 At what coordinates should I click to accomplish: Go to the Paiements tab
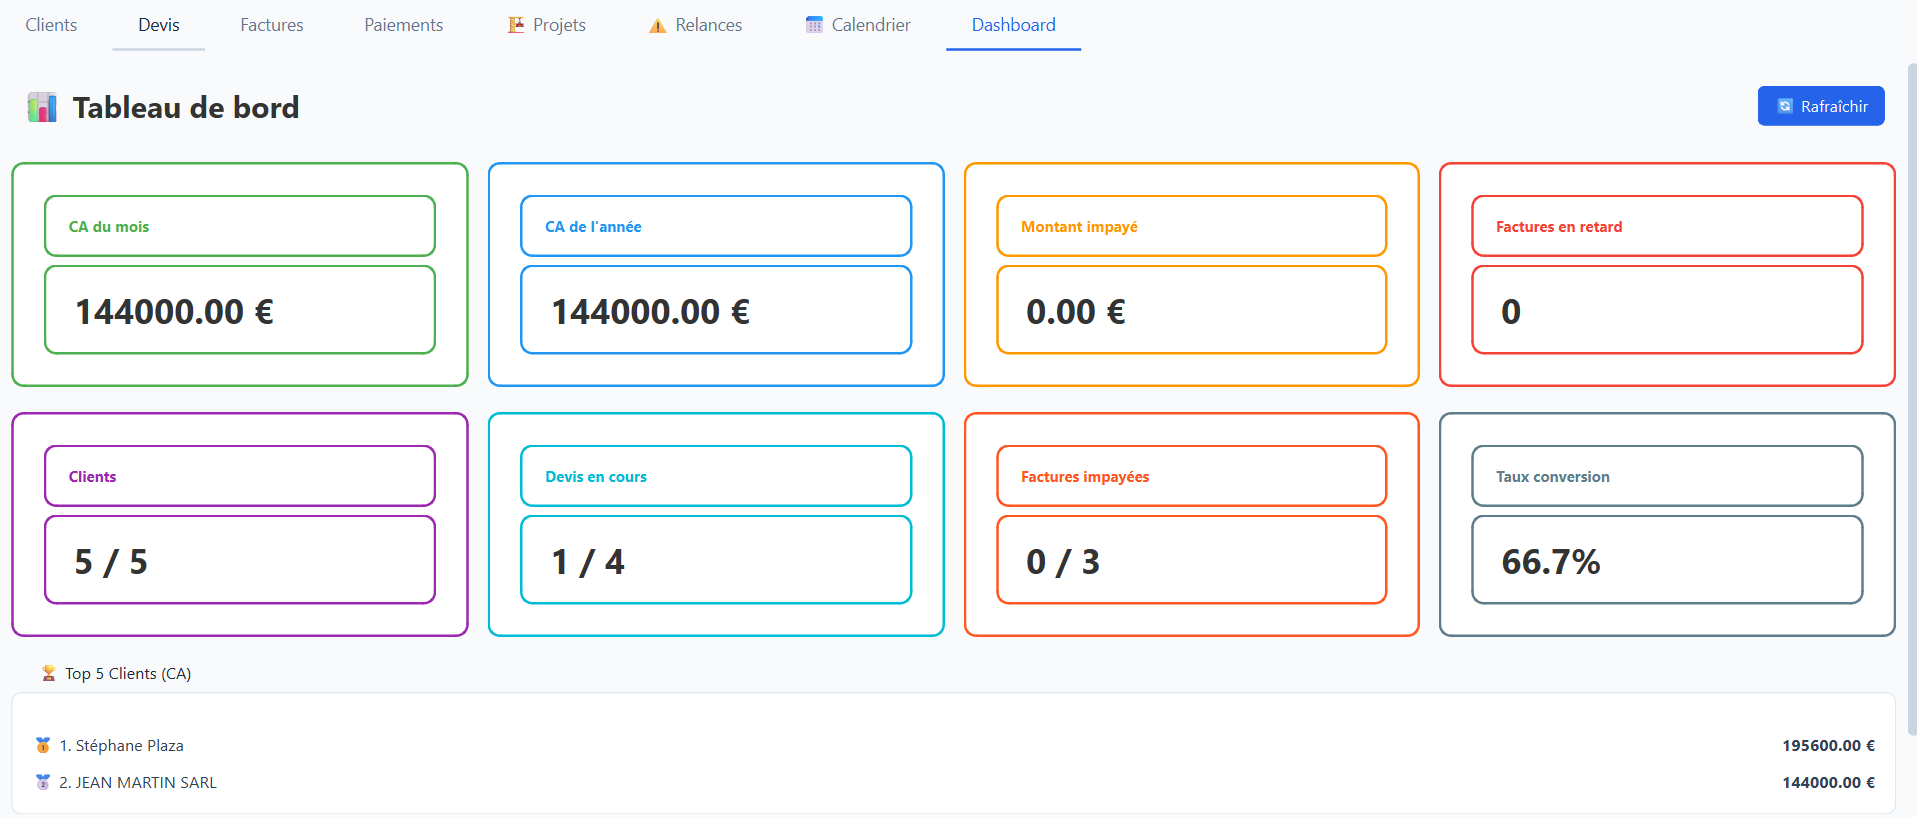tap(404, 25)
